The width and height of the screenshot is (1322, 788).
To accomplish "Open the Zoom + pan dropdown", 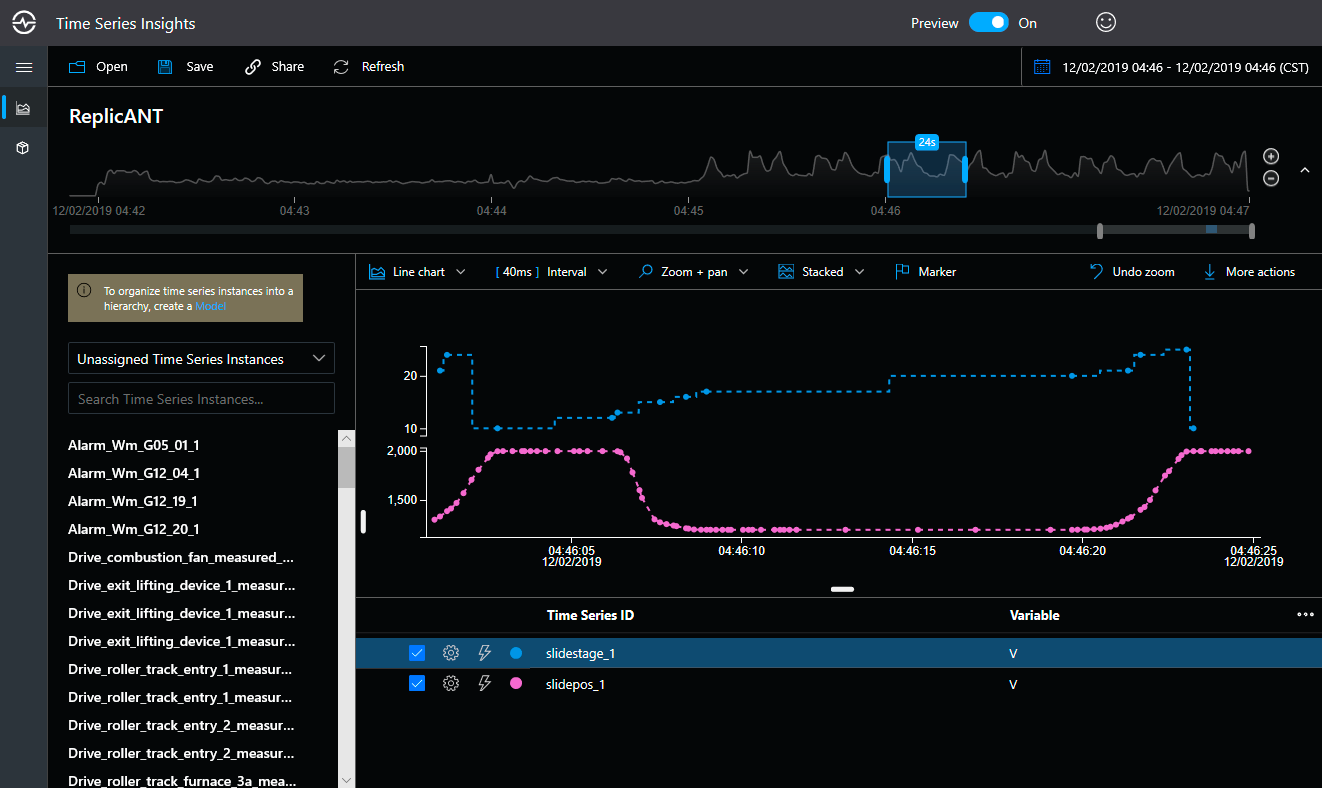I will point(693,272).
